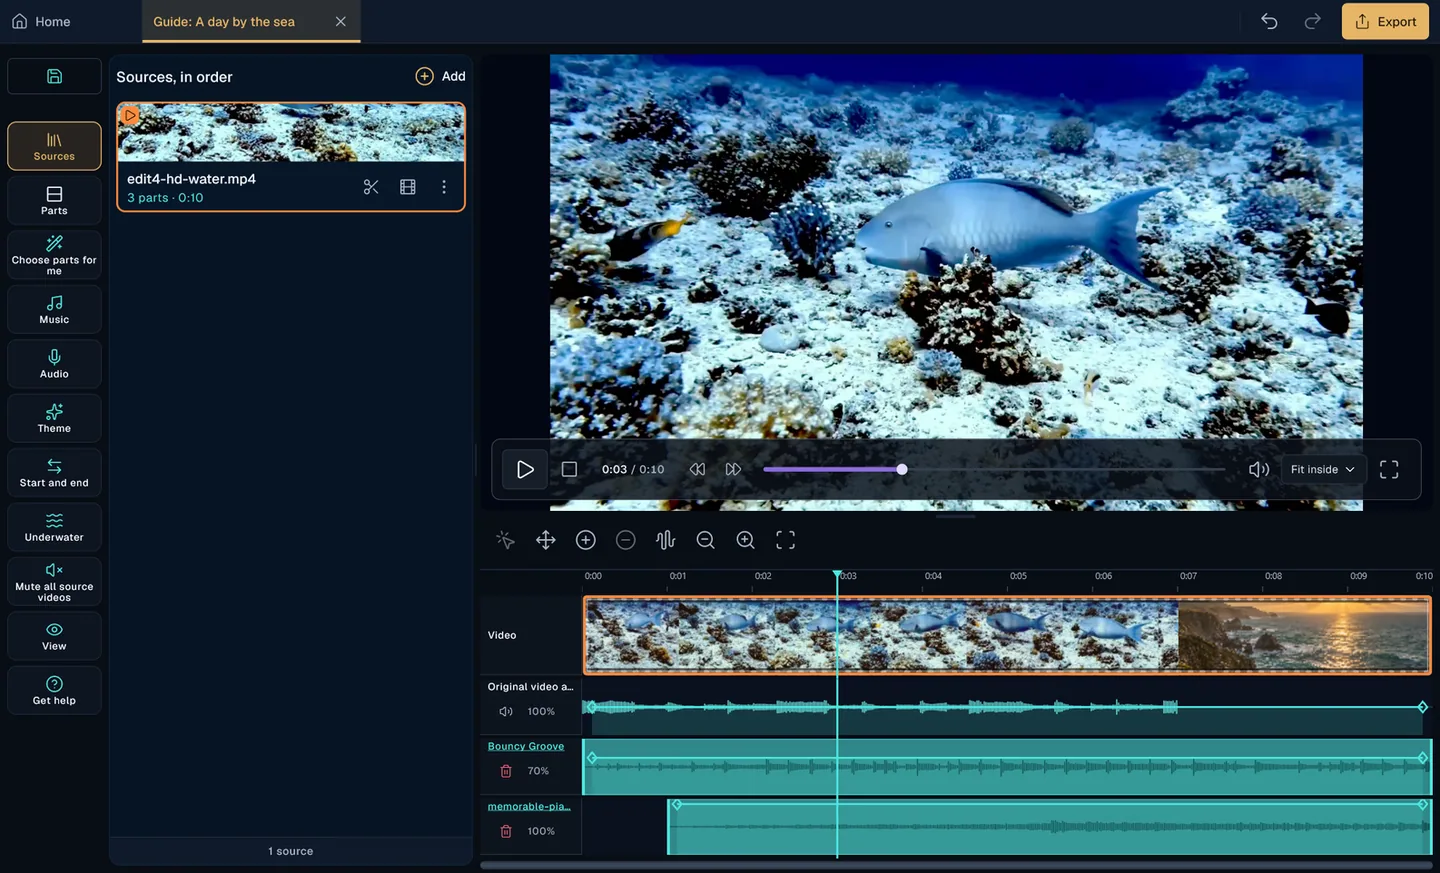Click the film strip icon on edit4-hd-water.mp4
The height and width of the screenshot is (873, 1440).
[x=408, y=187]
